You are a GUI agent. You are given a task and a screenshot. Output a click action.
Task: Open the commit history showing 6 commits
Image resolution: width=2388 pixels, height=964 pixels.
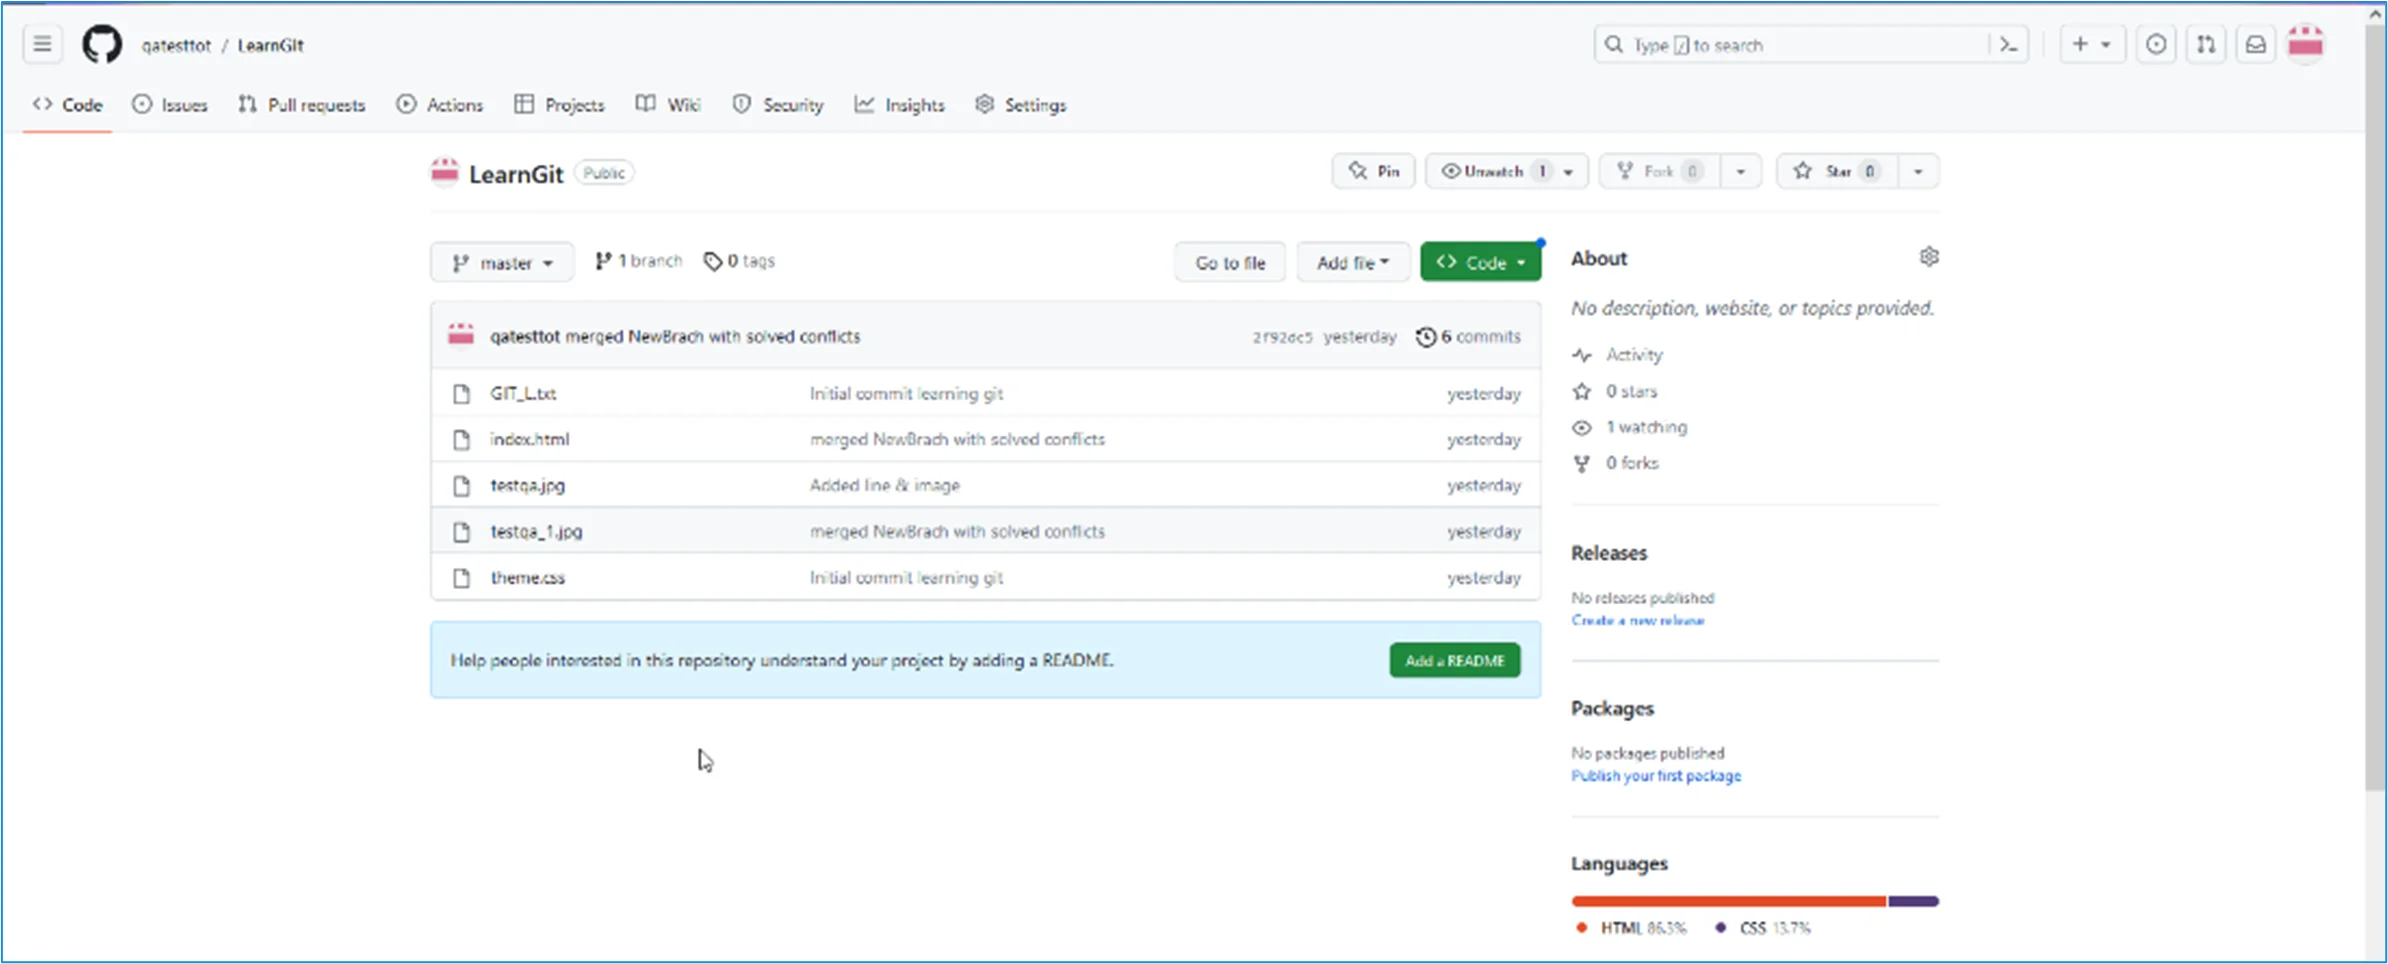pos(1469,337)
